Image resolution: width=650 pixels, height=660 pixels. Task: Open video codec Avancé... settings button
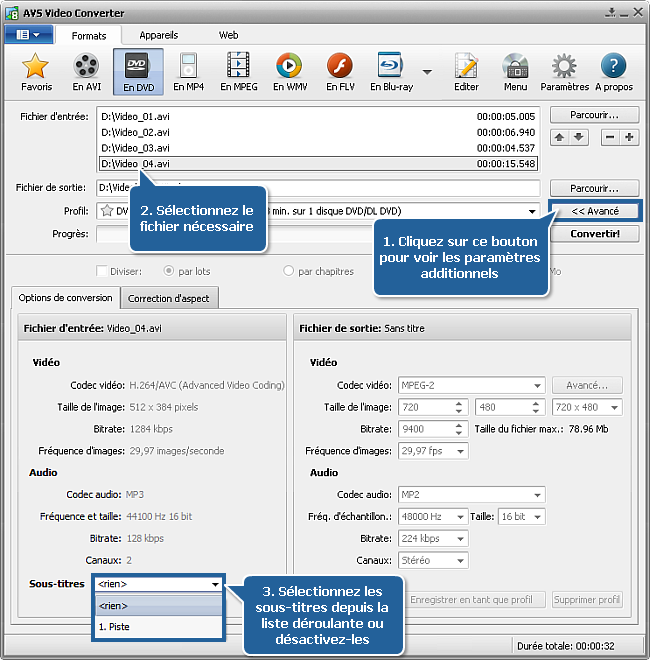pos(587,385)
